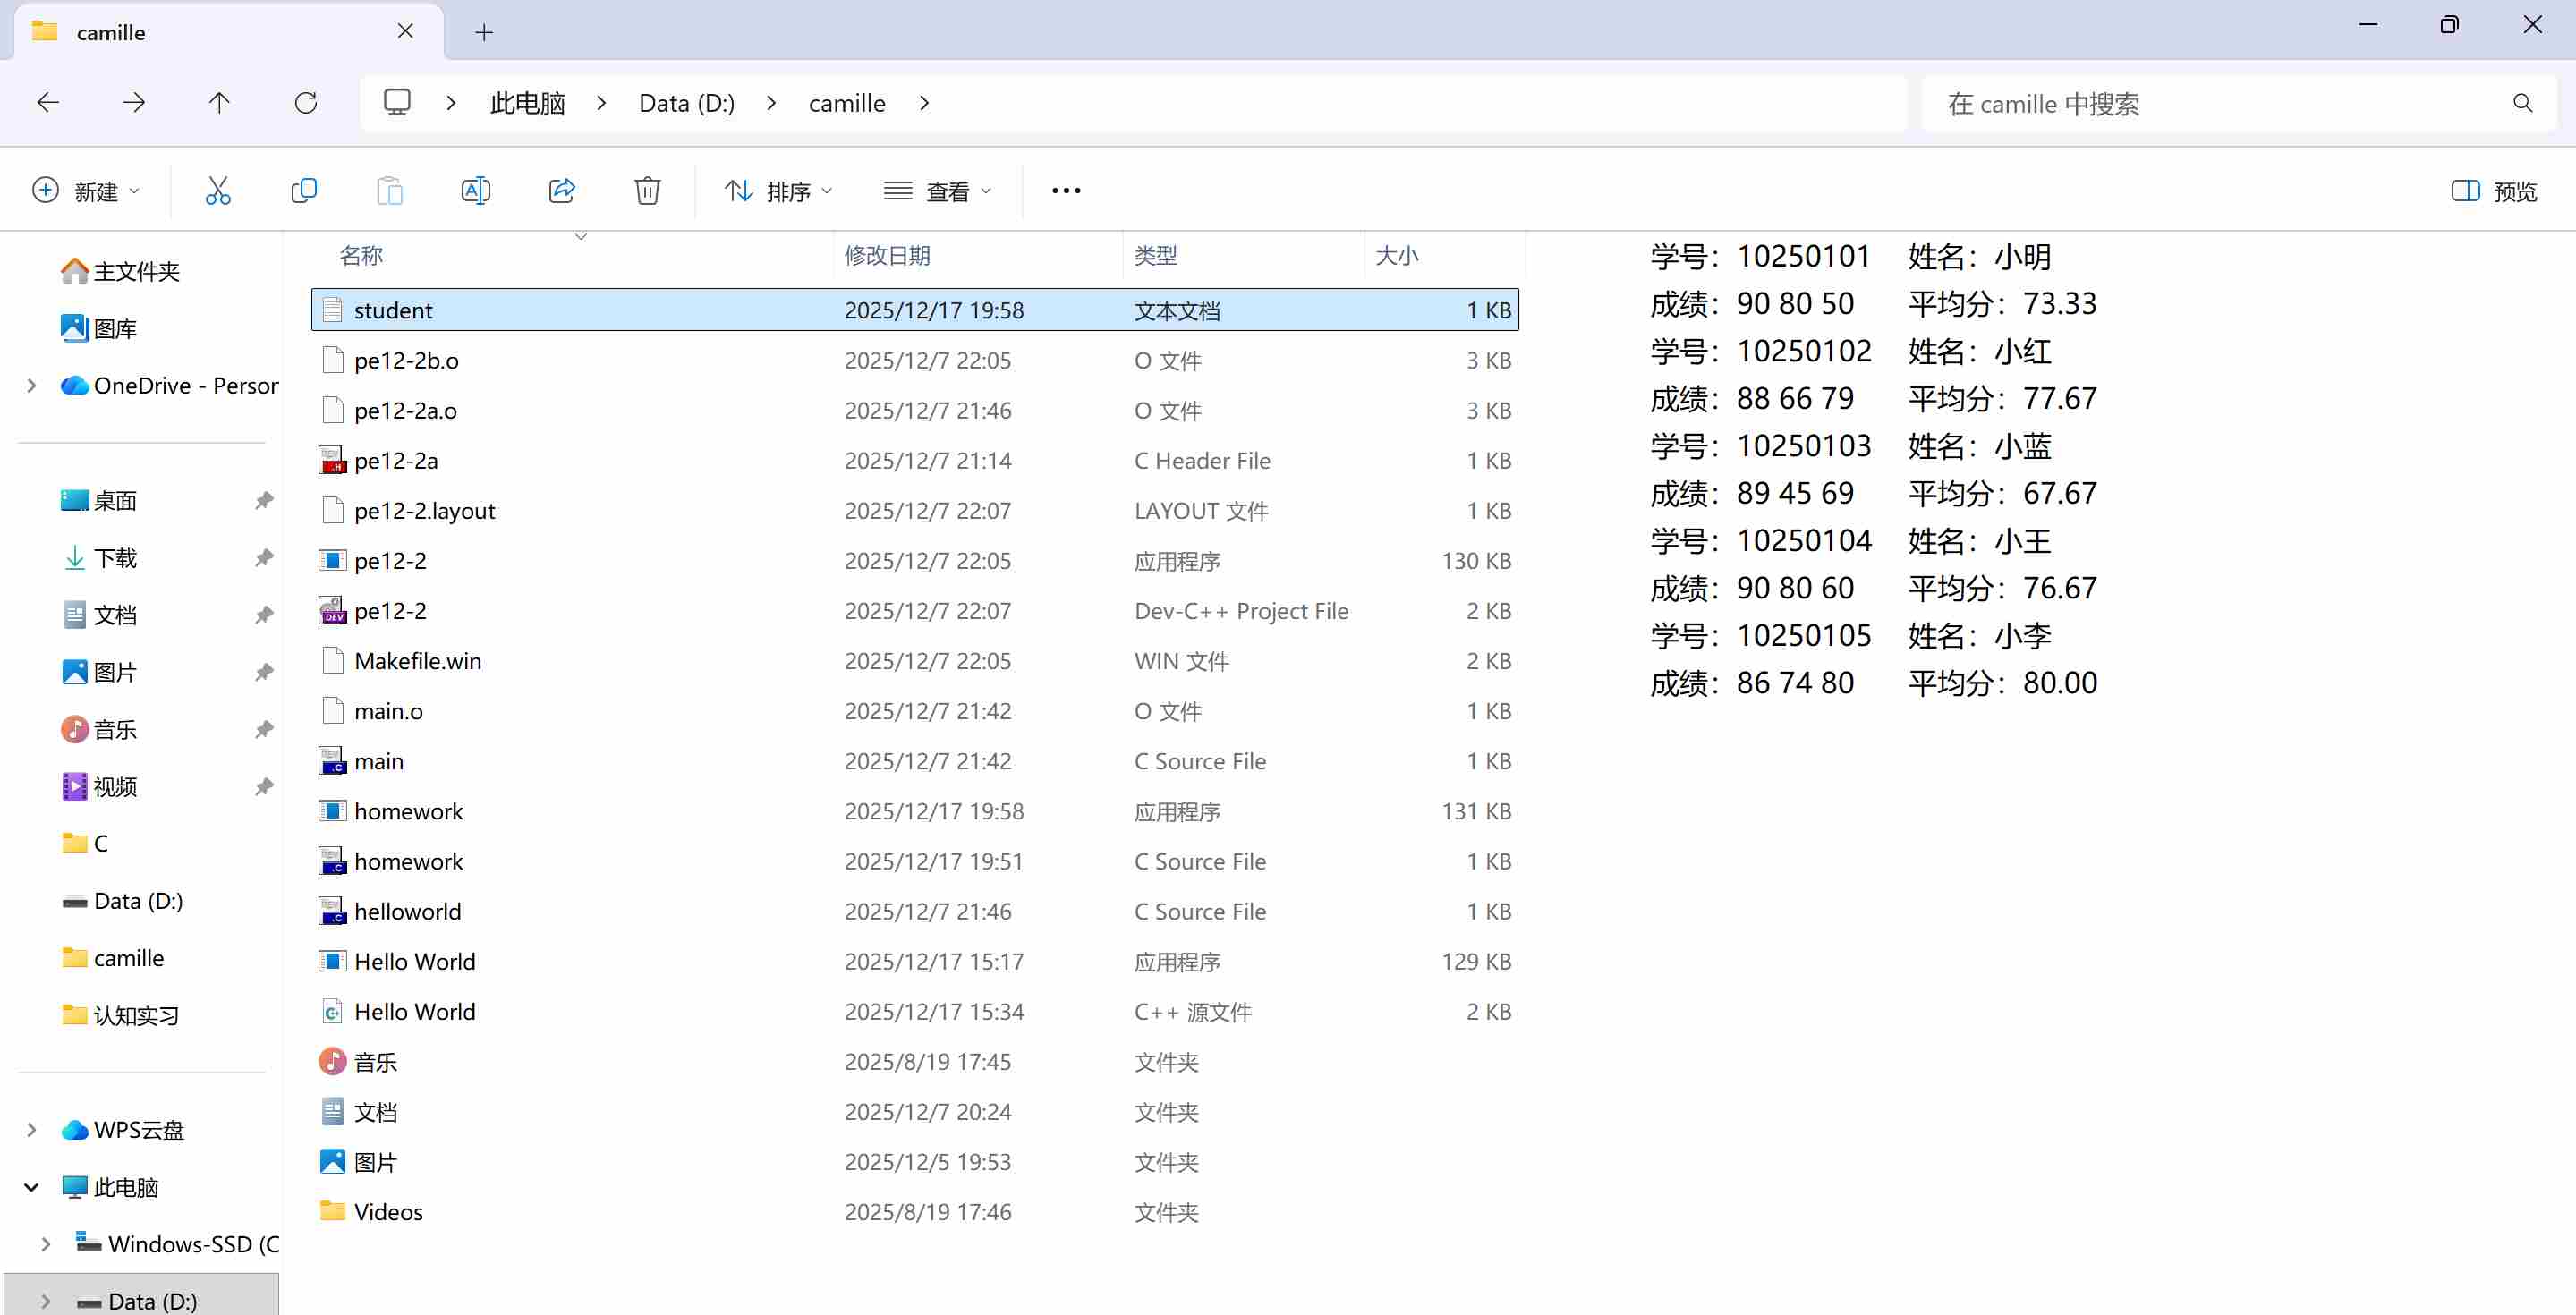Toggle the 预览 preview pane button
The height and width of the screenshot is (1315, 2576).
2494,191
